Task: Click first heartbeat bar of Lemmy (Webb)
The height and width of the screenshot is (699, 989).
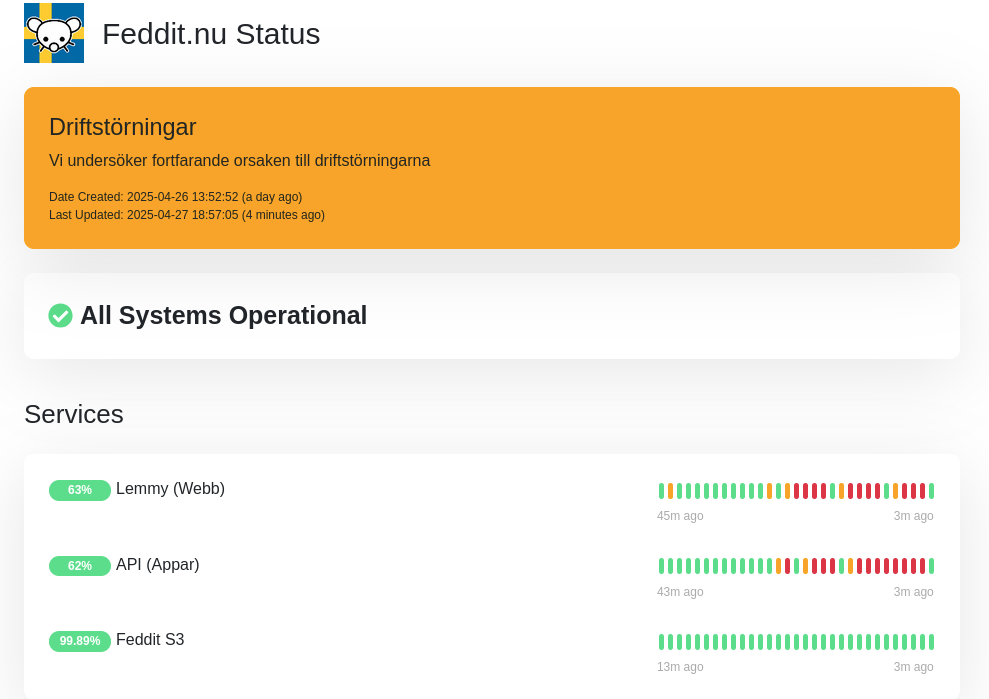Action: tap(662, 491)
